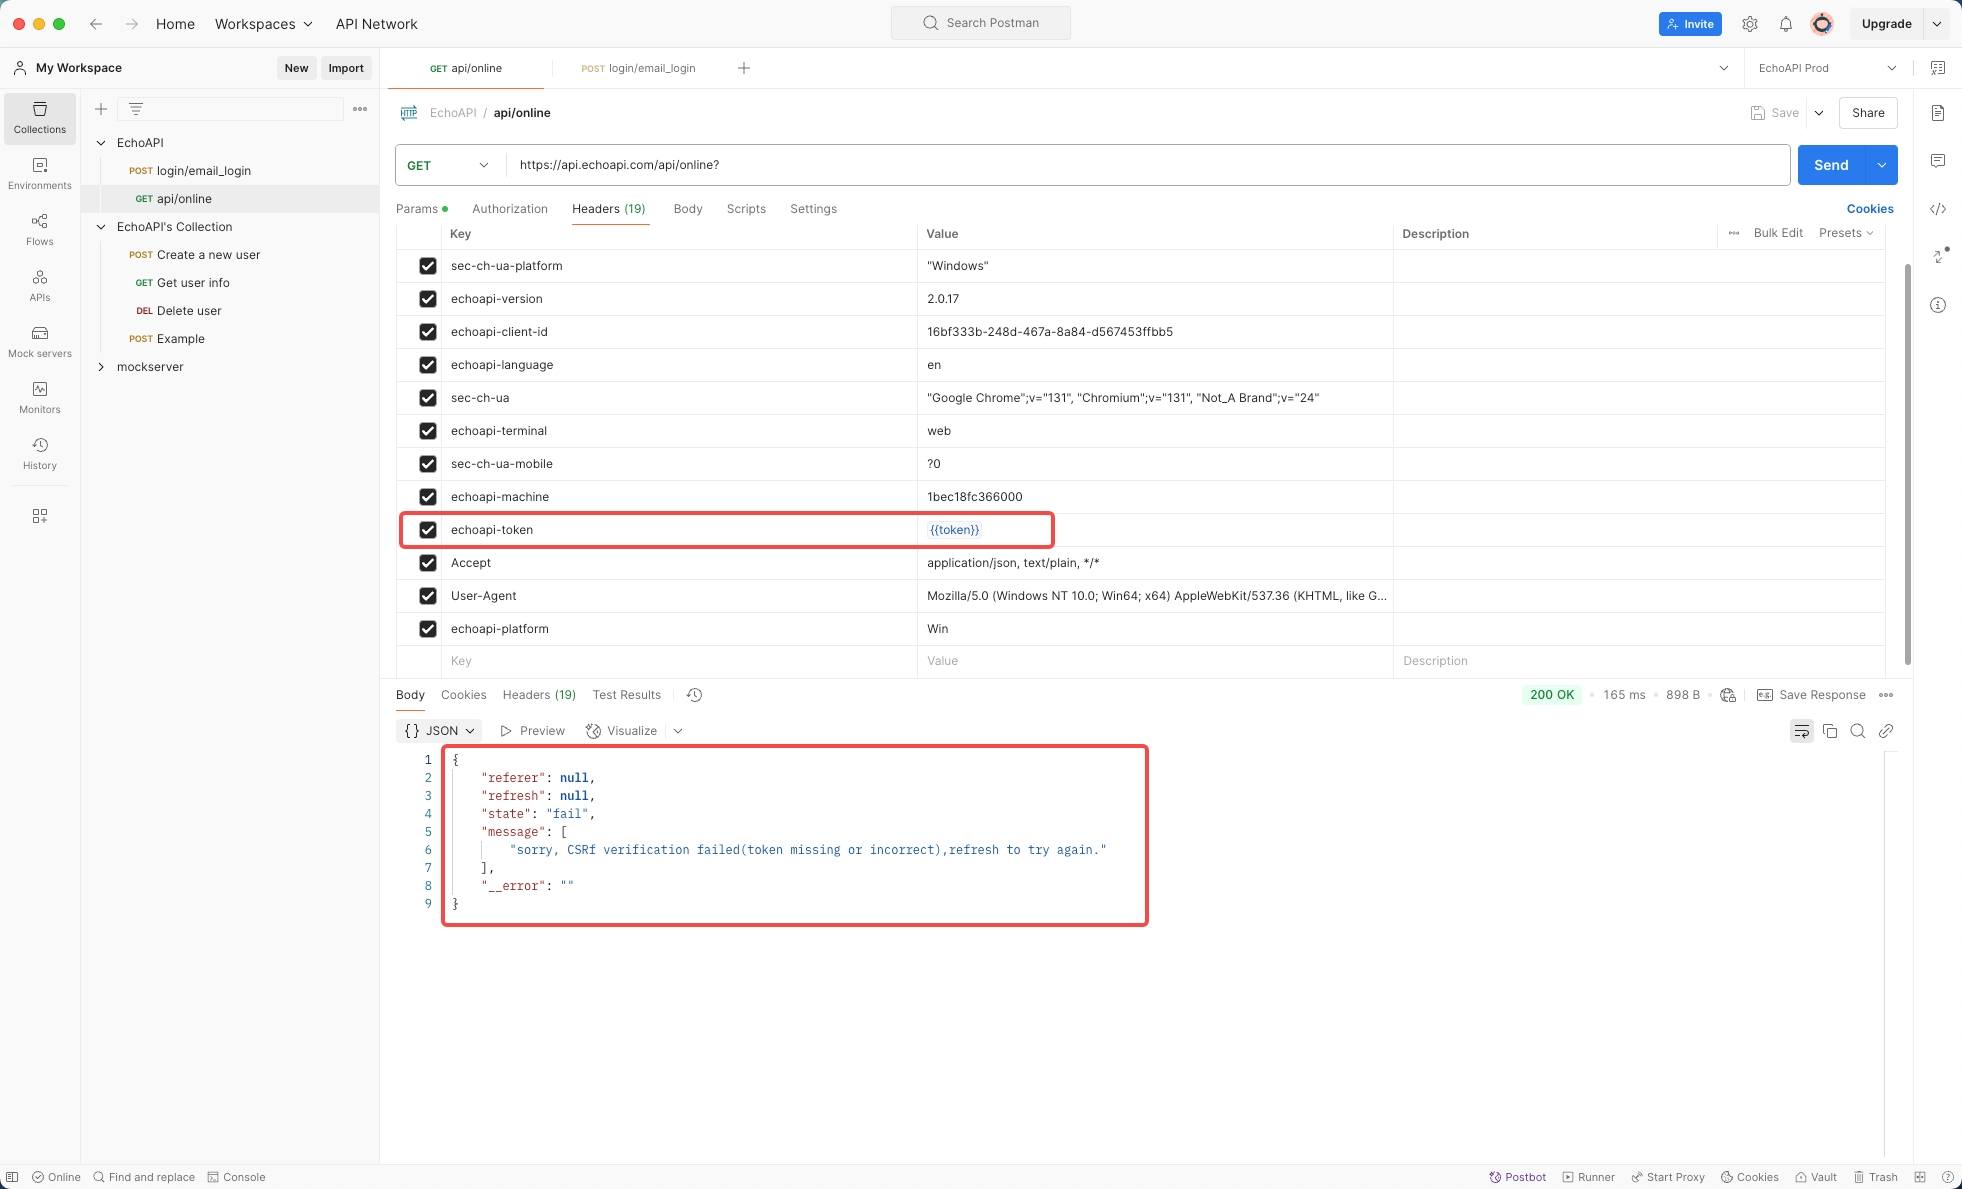Open the EchoAPI Prod environment dropdown
The image size is (1962, 1189).
pyautogui.click(x=1827, y=68)
